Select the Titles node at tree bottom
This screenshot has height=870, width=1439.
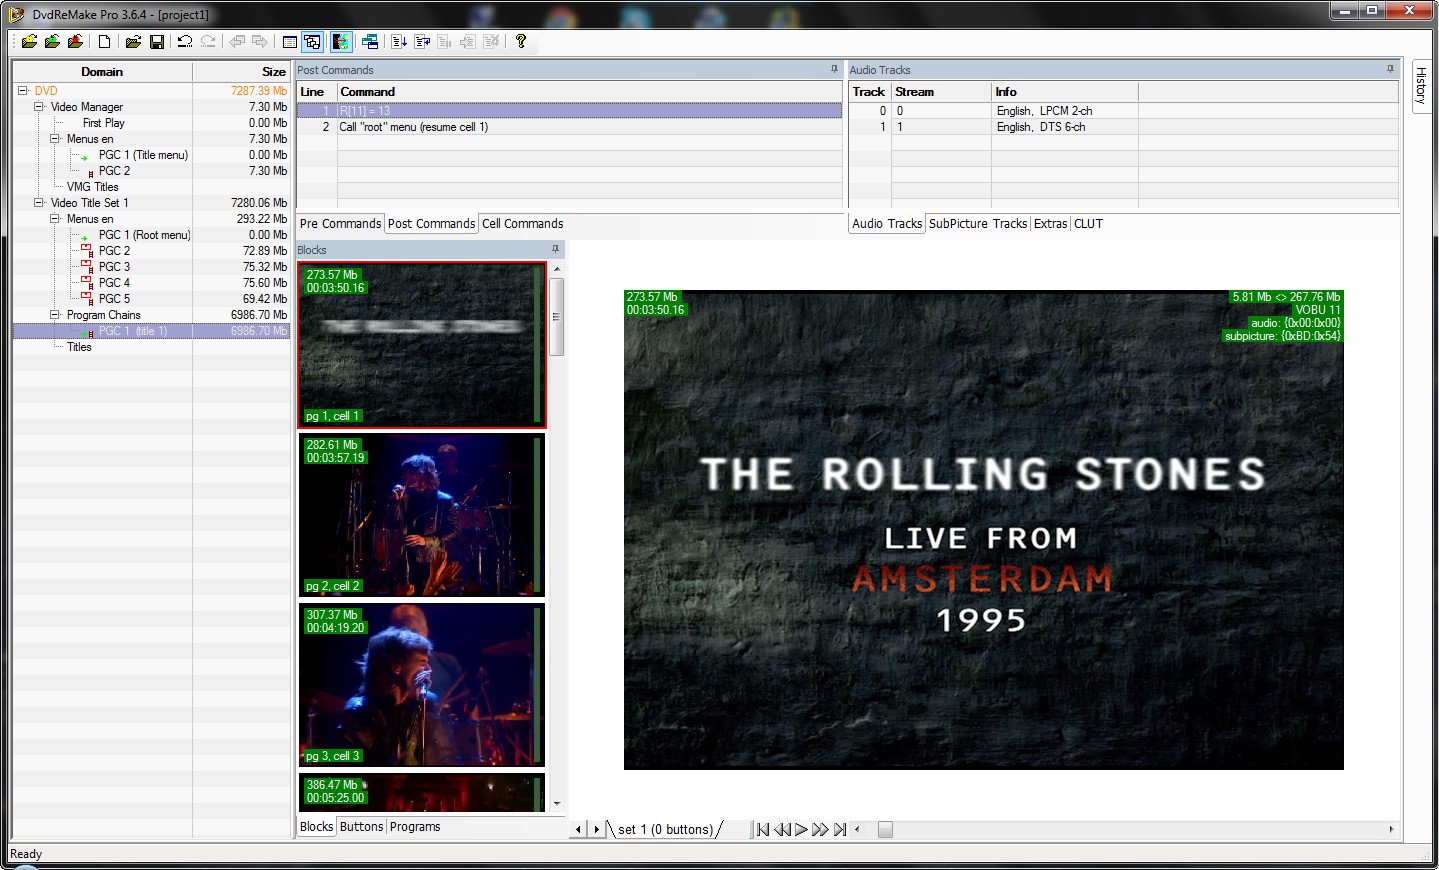[x=79, y=347]
